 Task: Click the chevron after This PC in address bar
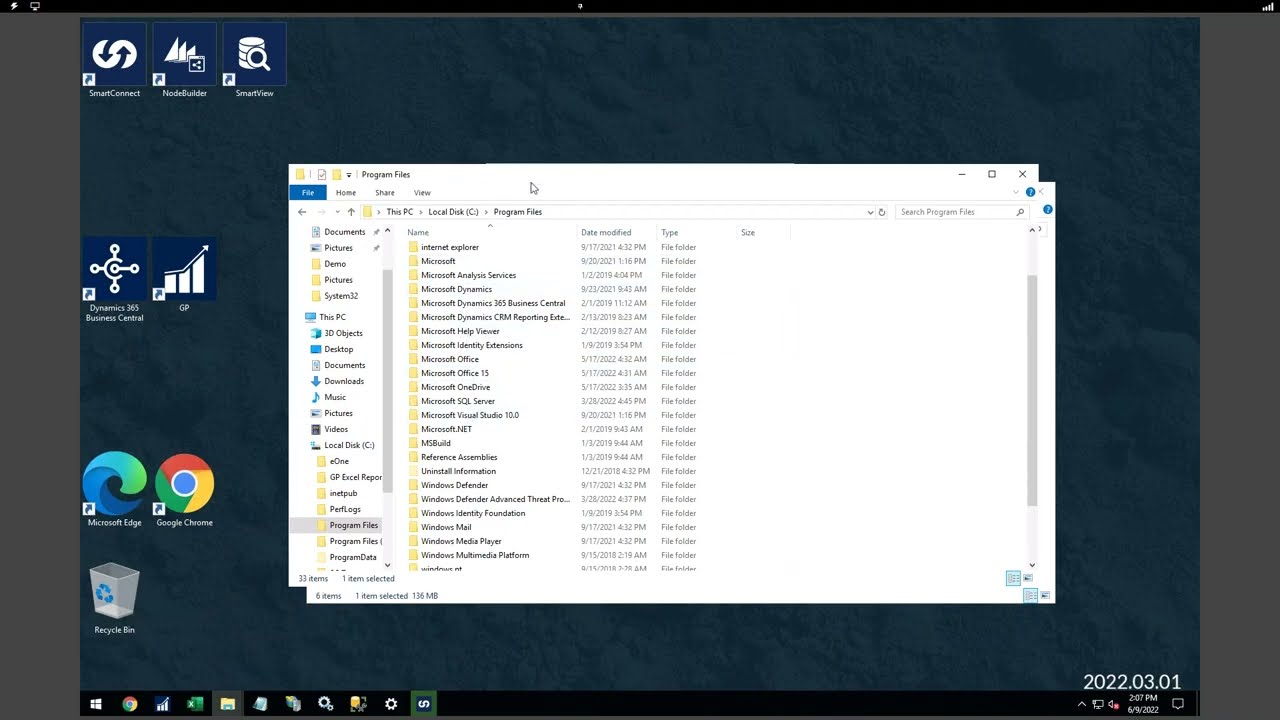420,212
